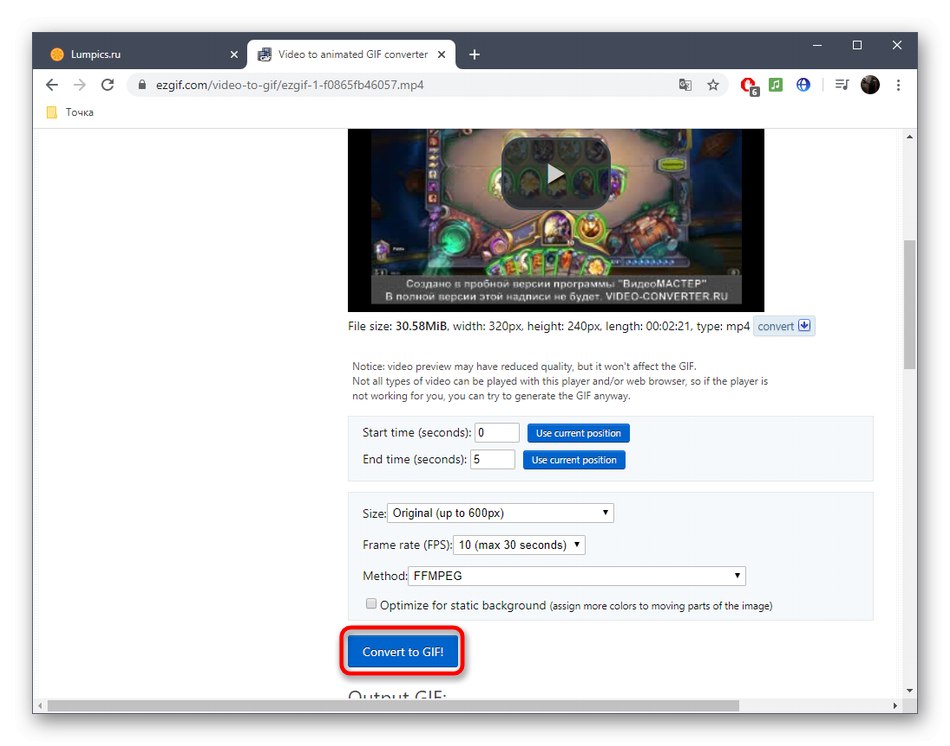The height and width of the screenshot is (746, 950).
Task: Open the translate page icon
Action: (x=685, y=85)
